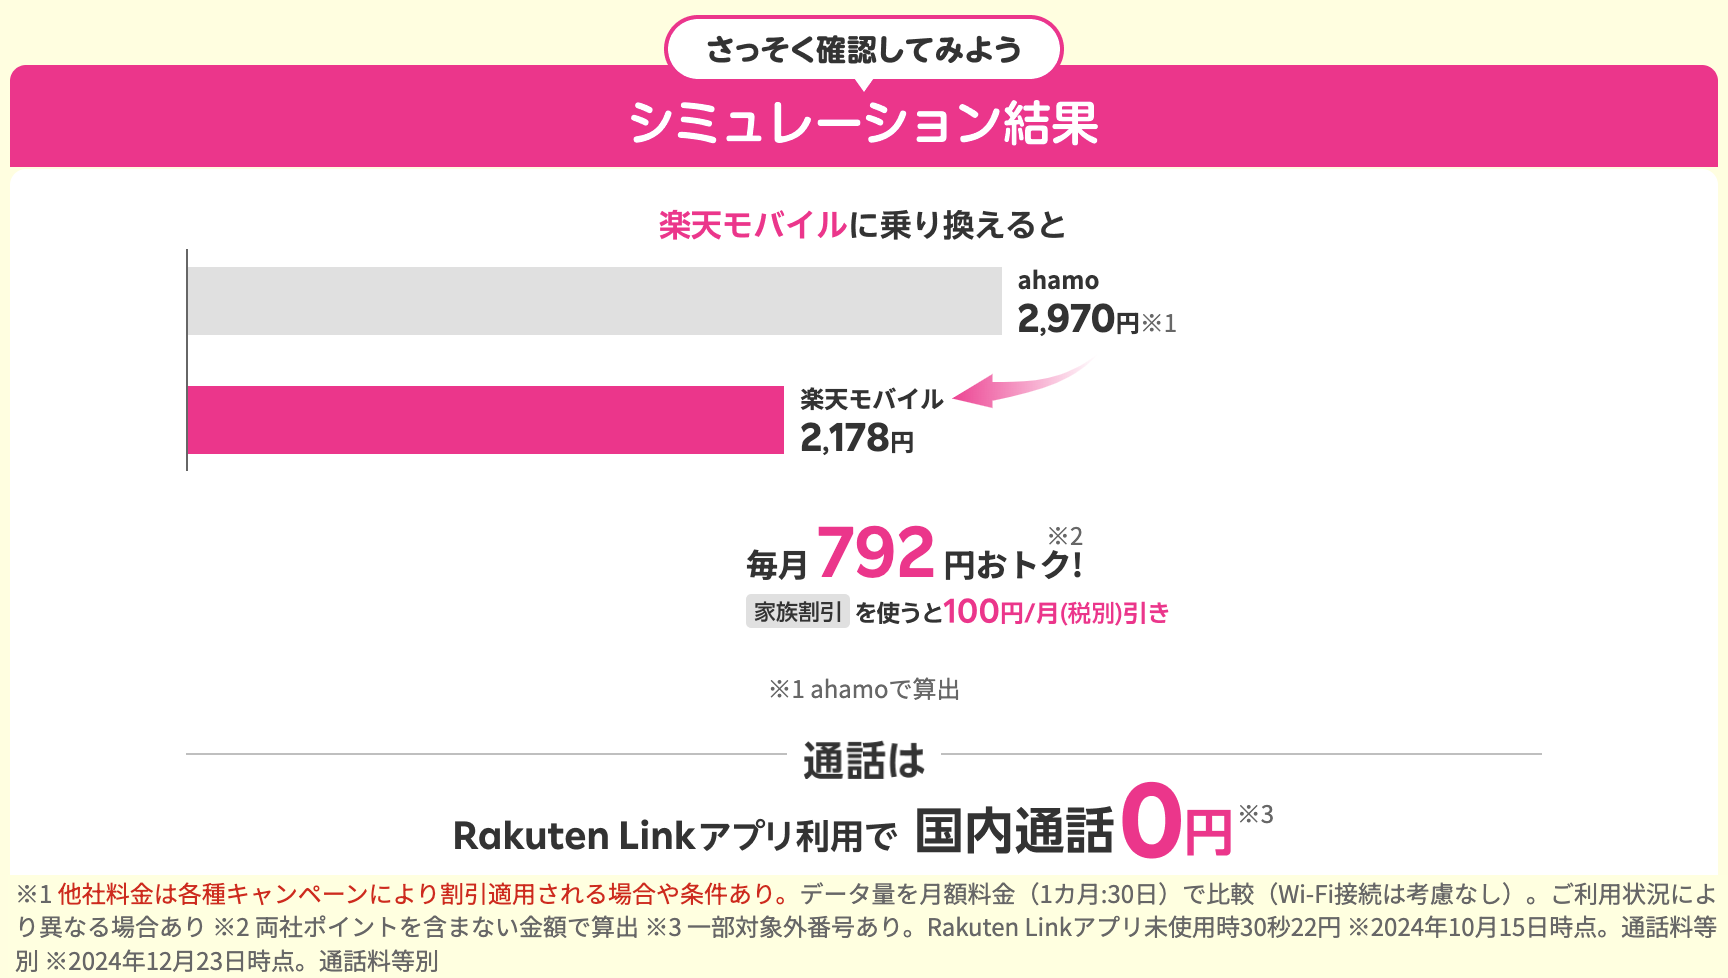This screenshot has width=1728, height=978.
Task: Click the ※1 mark beside 2,970円
Action: click(x=1159, y=323)
